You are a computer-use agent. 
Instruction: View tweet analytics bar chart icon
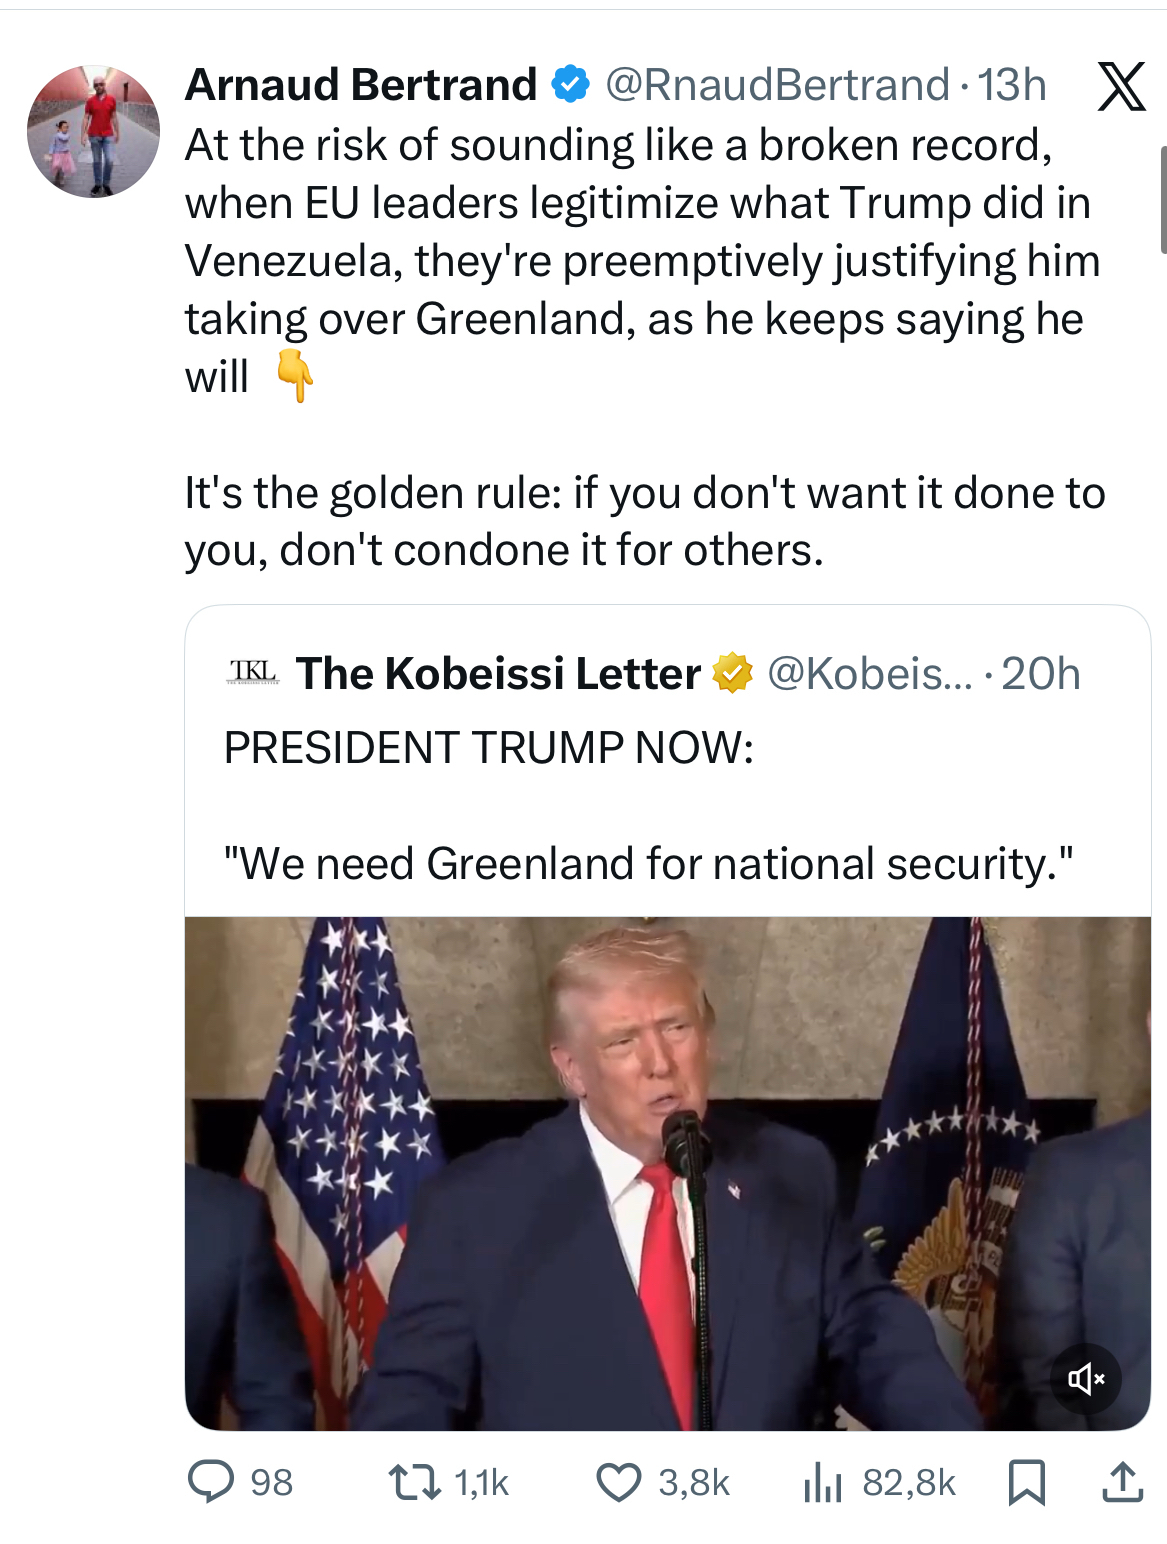[822, 1481]
